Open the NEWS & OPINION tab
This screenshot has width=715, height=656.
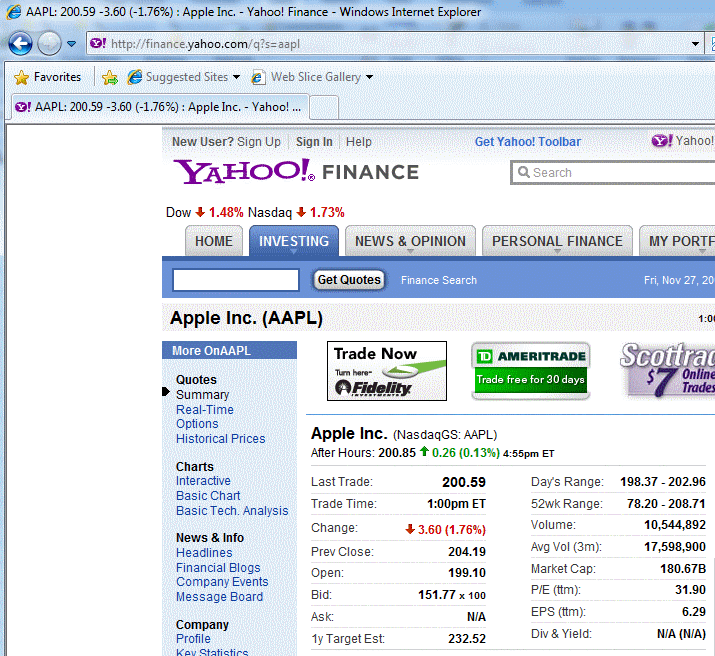tap(410, 241)
